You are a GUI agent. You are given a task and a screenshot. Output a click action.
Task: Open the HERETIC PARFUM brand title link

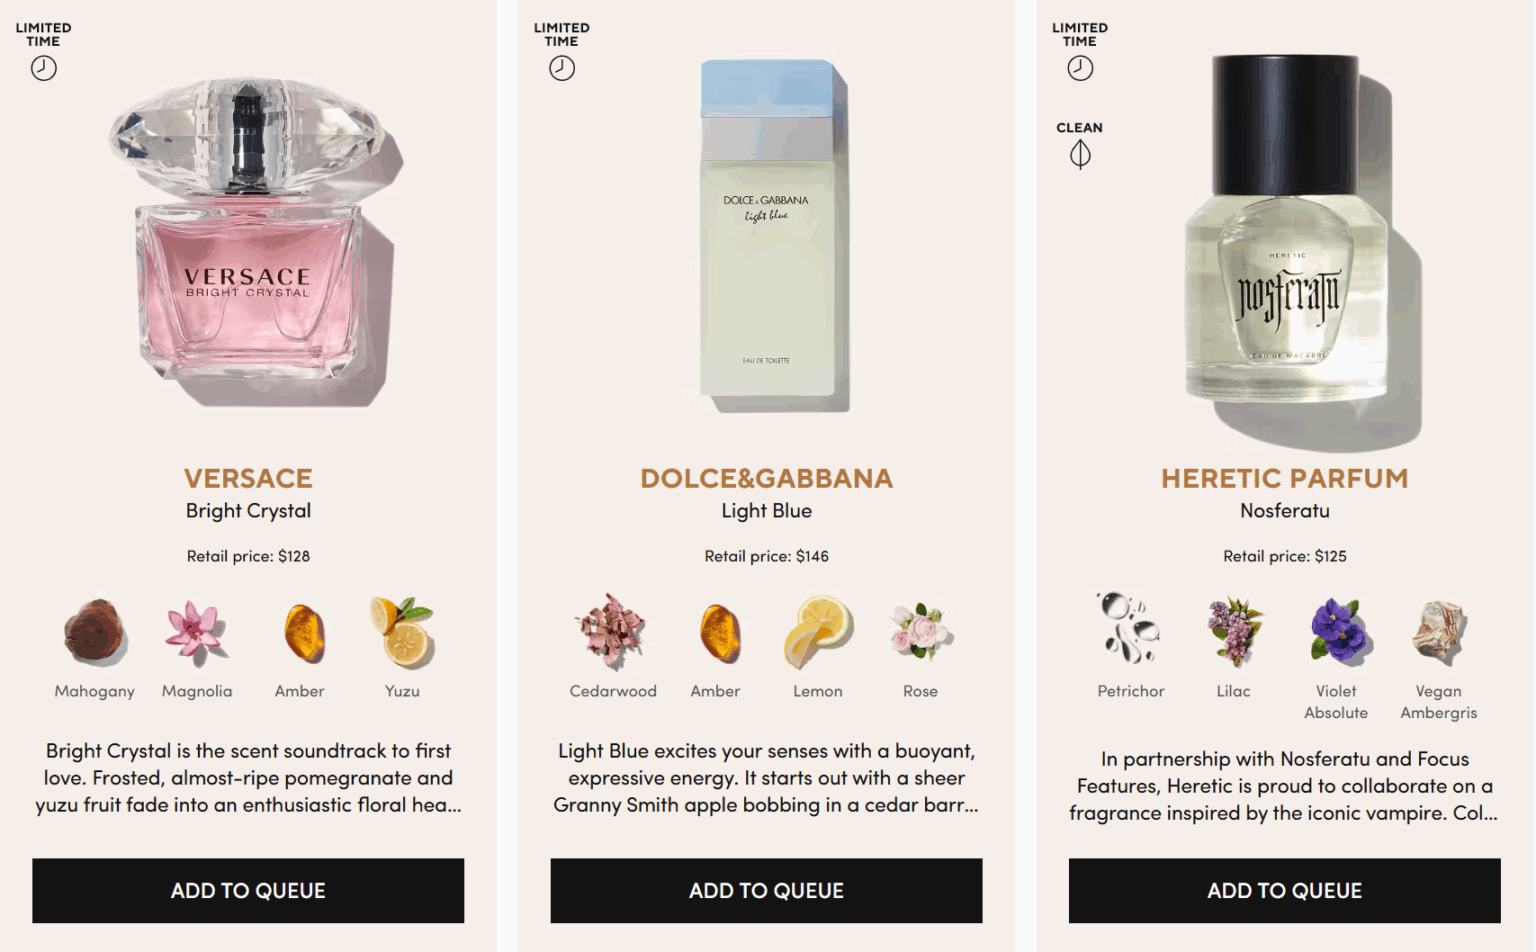point(1285,478)
